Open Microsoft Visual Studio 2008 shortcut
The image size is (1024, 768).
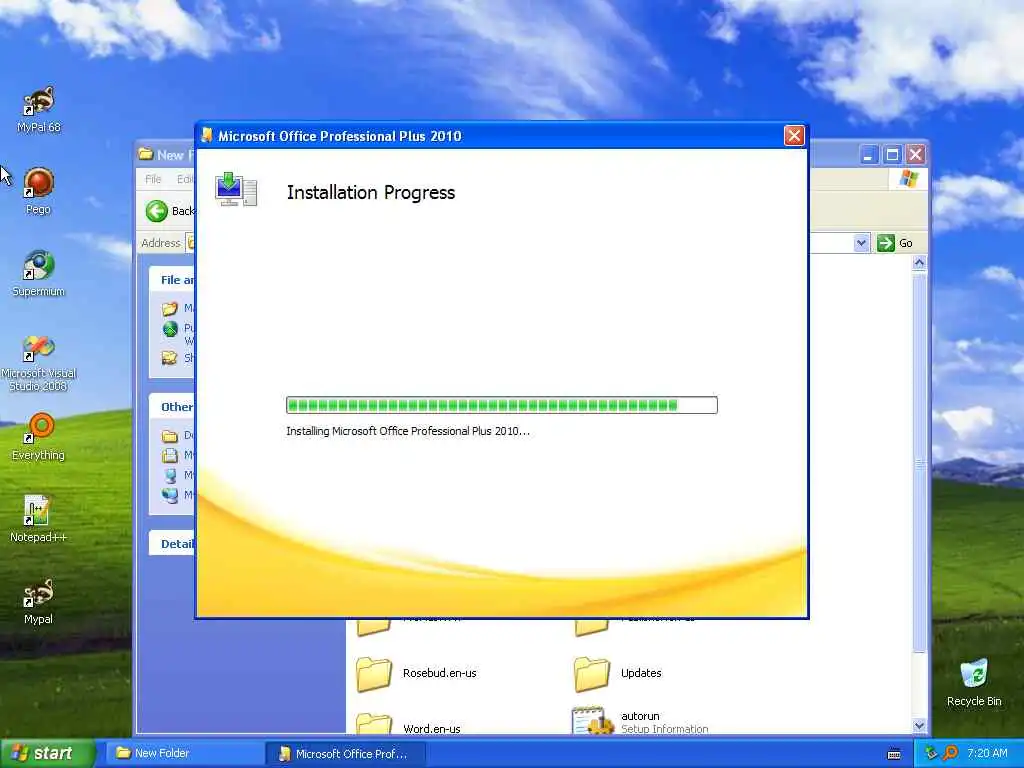click(x=39, y=362)
